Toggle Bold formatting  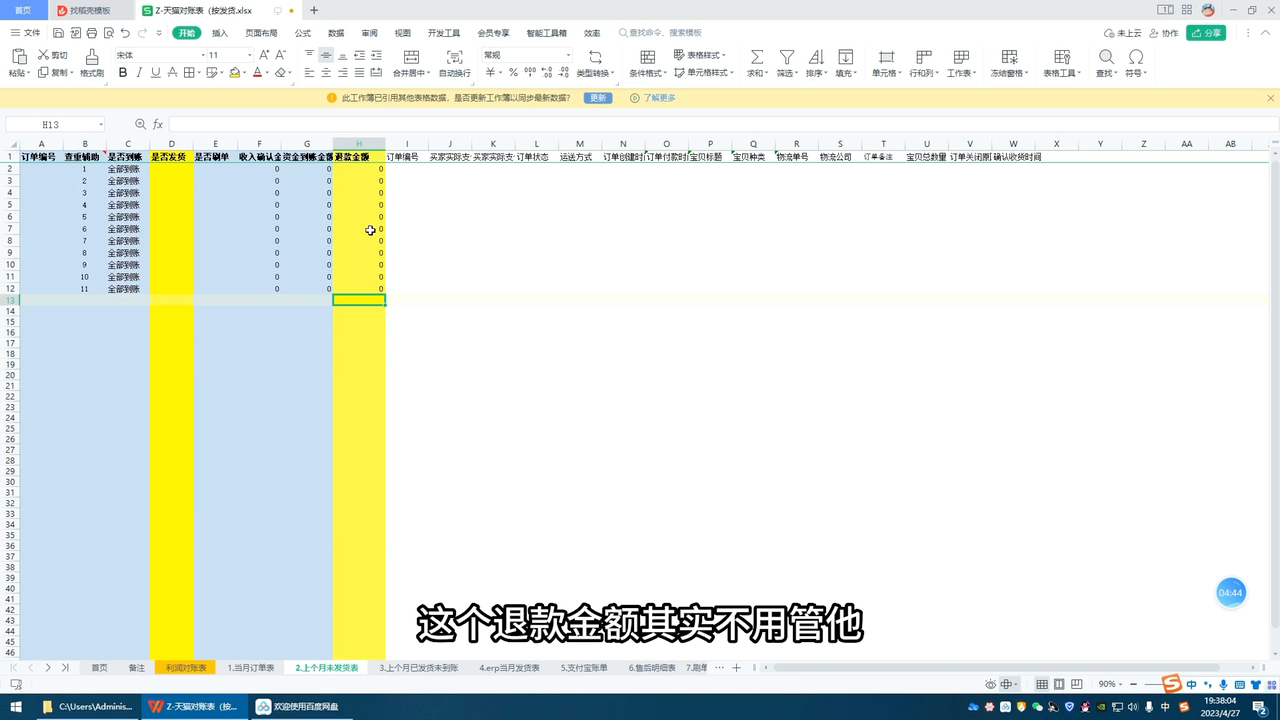[x=123, y=73]
